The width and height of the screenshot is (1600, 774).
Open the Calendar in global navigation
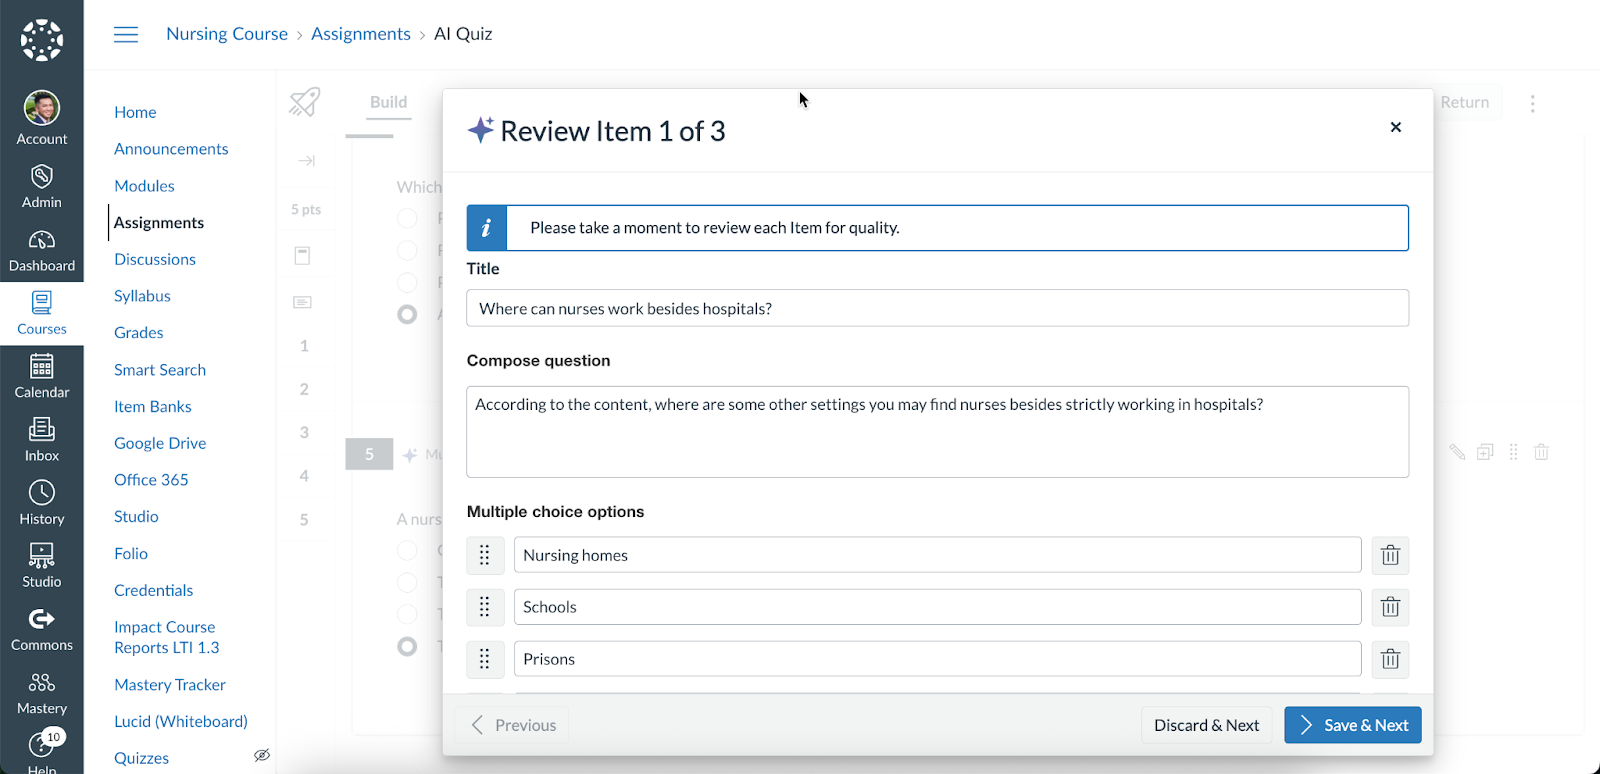[x=42, y=376]
